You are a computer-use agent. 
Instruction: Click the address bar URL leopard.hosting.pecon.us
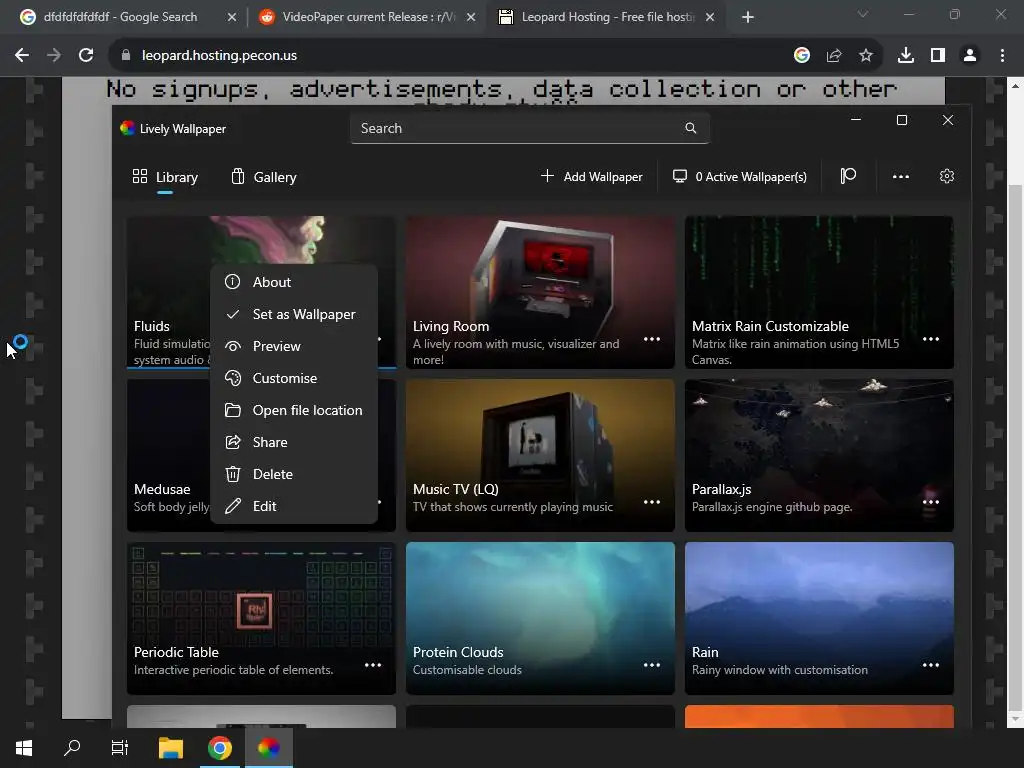219,56
